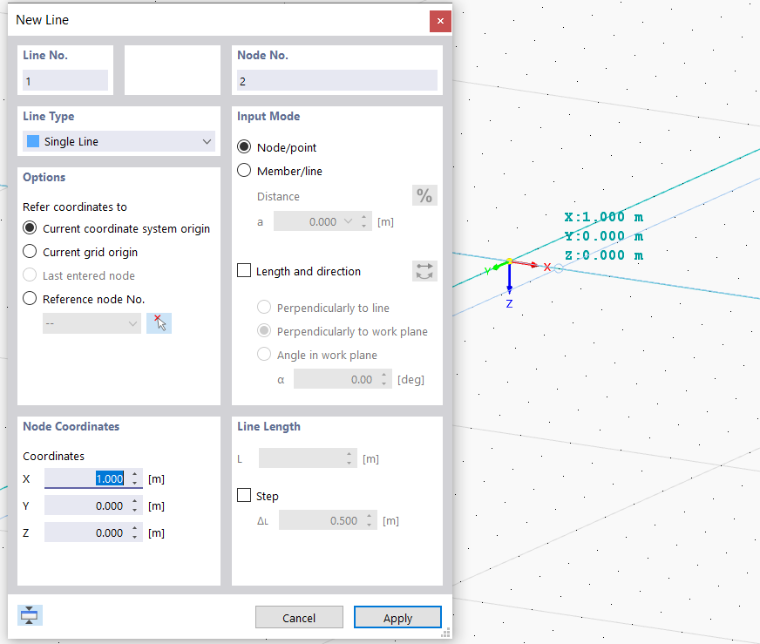Decrease Y coordinate with stepper arrow
This screenshot has height=644, width=760.
(x=135, y=511)
